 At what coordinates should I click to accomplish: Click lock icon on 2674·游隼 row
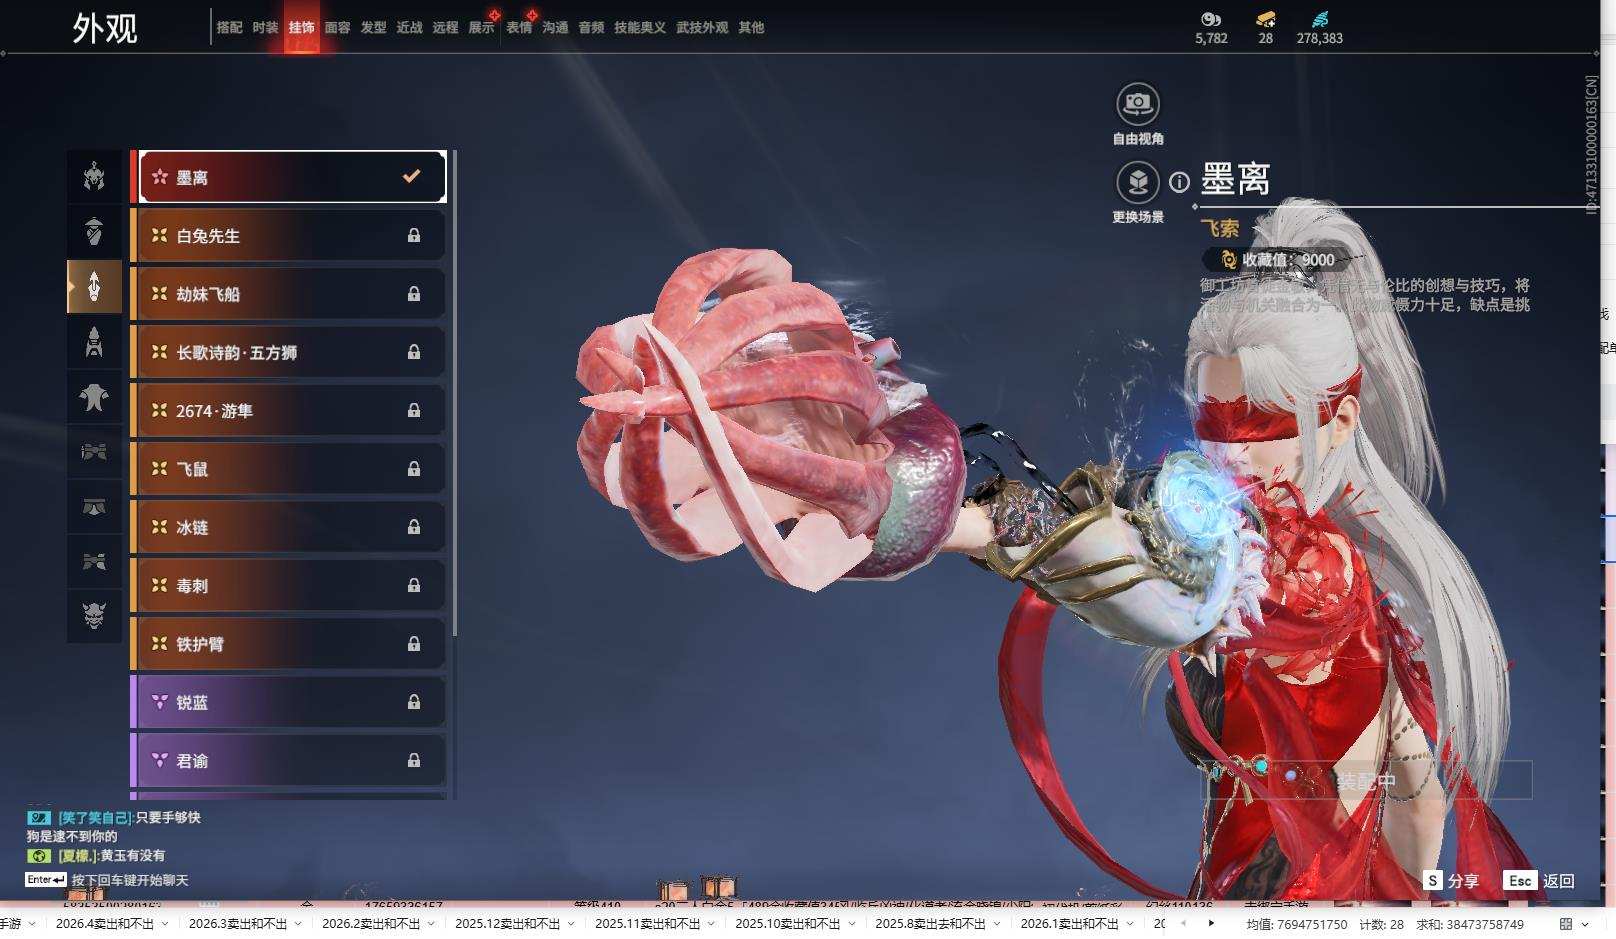[x=414, y=411]
